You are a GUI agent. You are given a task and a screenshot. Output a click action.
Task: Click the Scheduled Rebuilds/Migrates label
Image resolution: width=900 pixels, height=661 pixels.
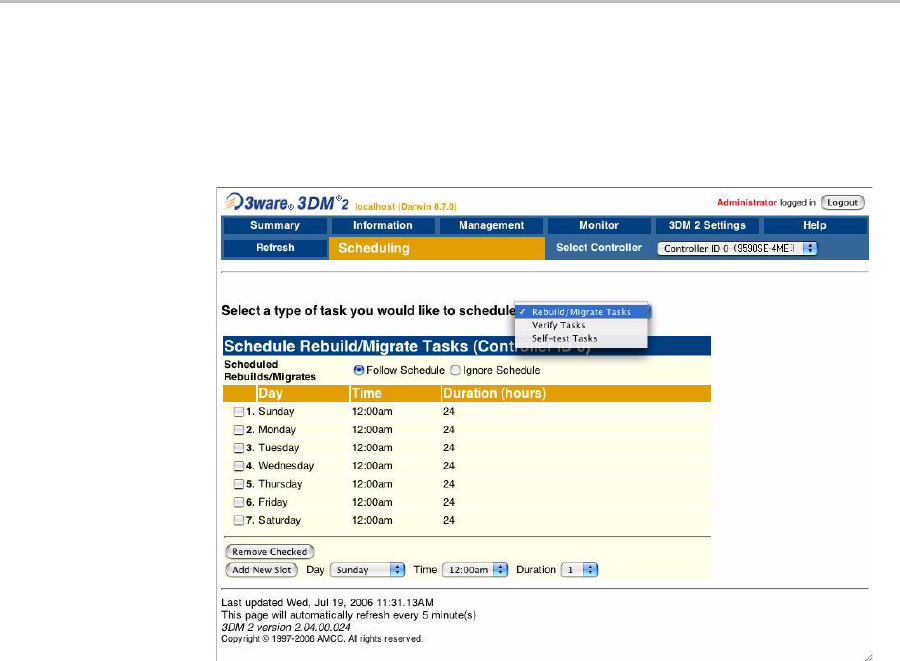[x=270, y=371]
